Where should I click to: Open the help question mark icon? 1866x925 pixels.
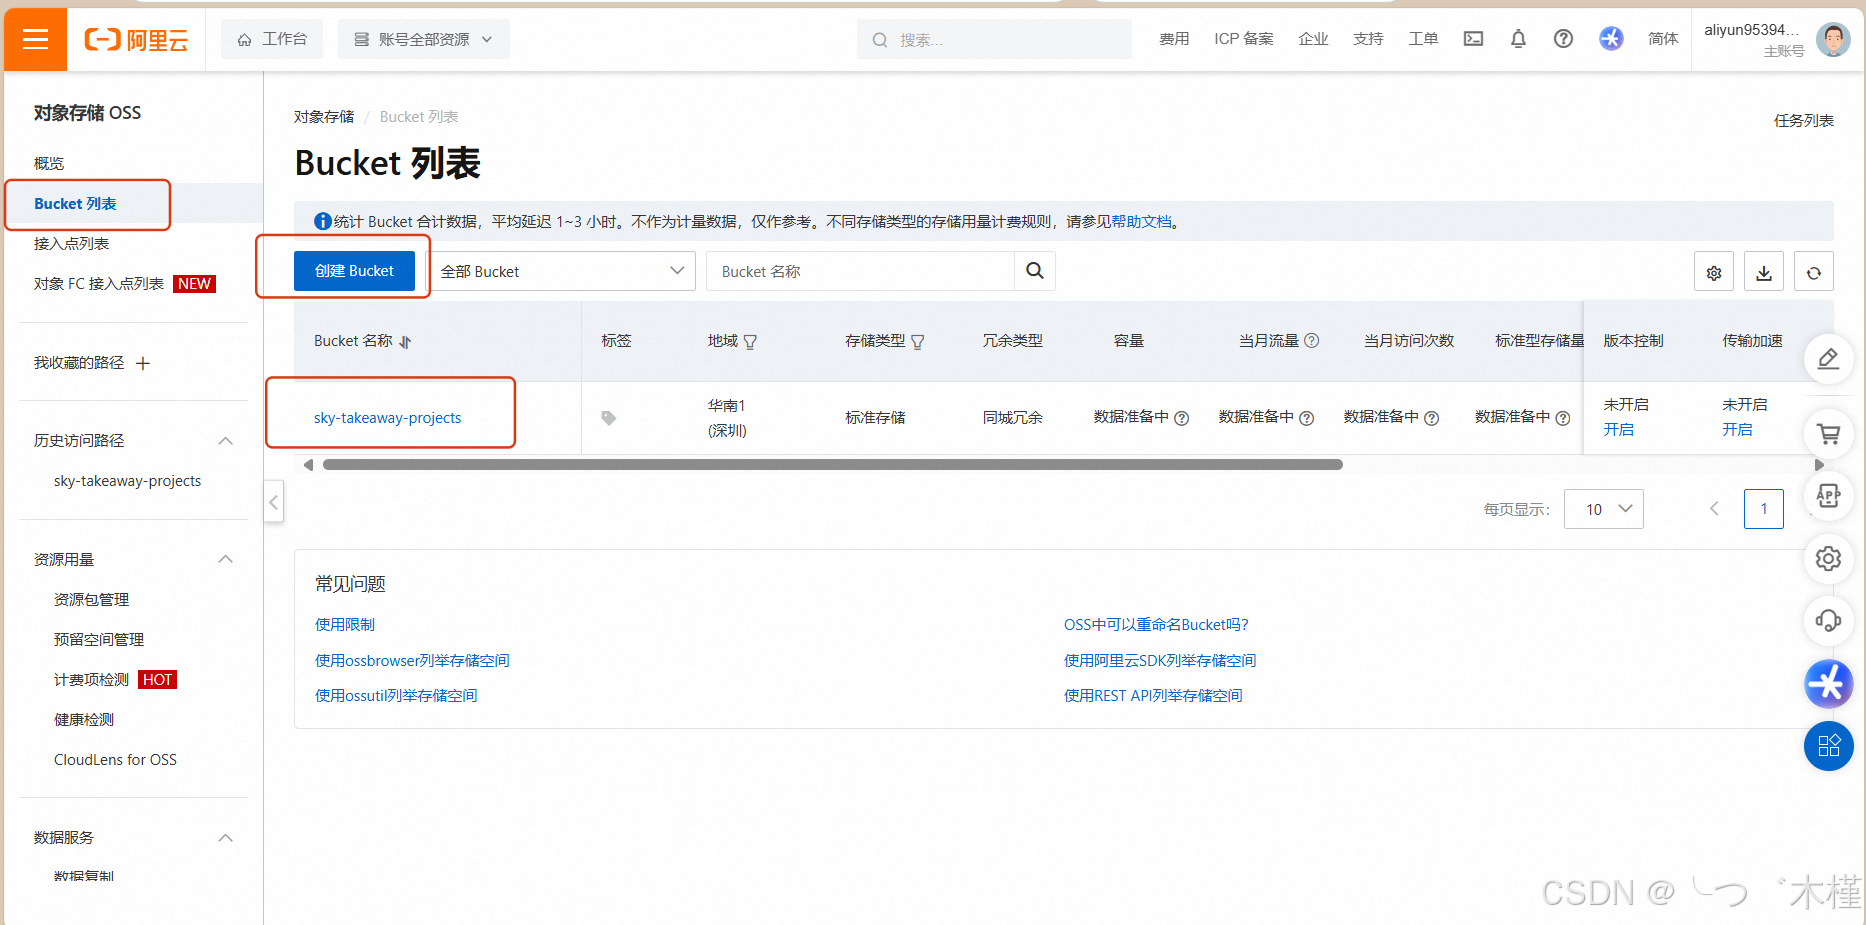[1563, 39]
